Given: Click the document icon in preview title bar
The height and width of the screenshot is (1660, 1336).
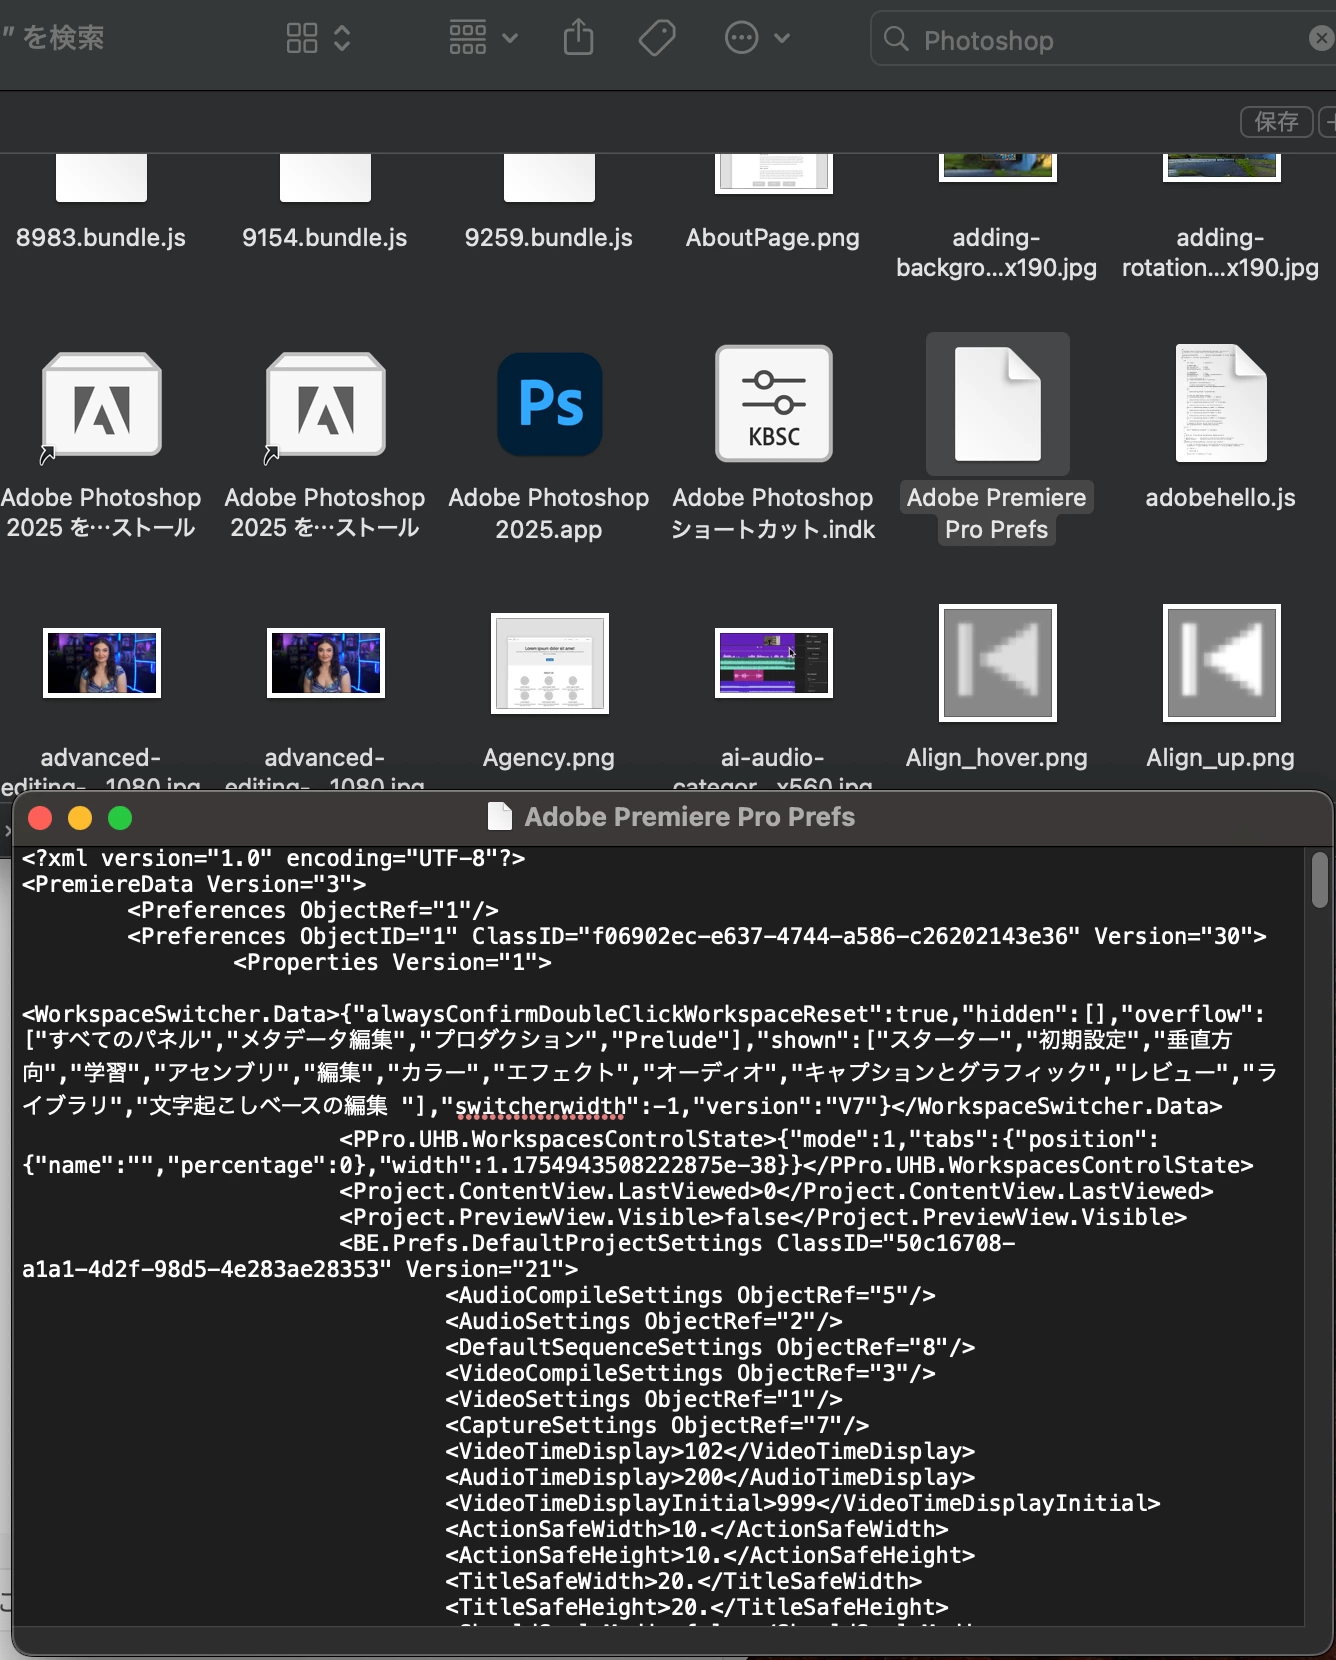Looking at the screenshot, I should [x=499, y=817].
